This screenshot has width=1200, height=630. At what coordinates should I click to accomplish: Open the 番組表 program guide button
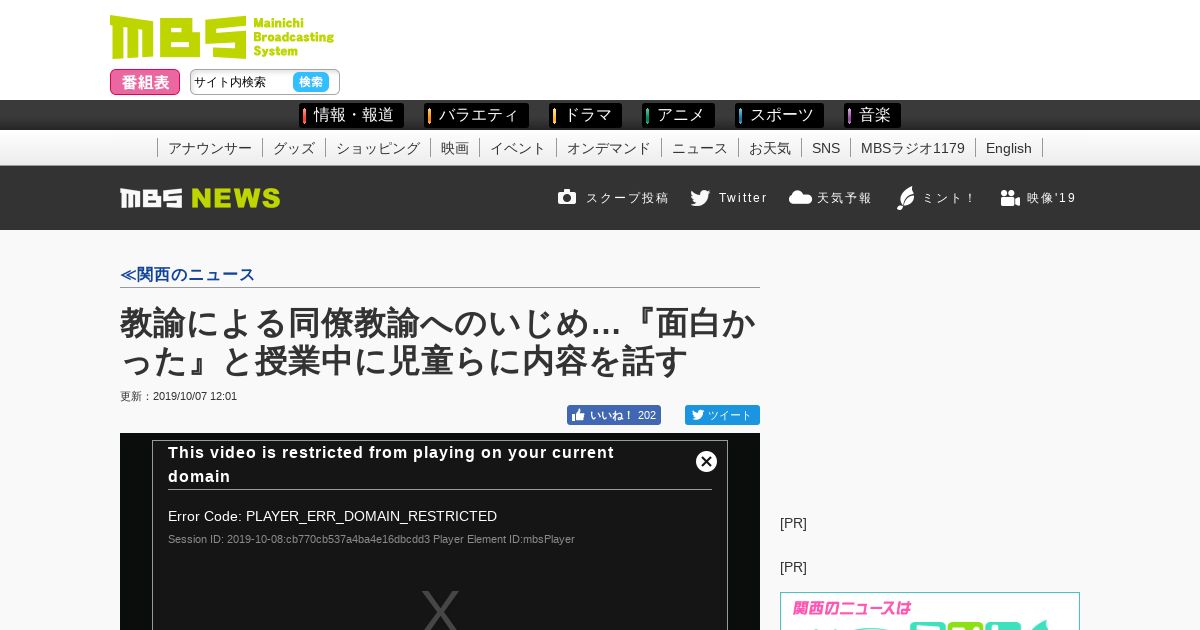[145, 82]
